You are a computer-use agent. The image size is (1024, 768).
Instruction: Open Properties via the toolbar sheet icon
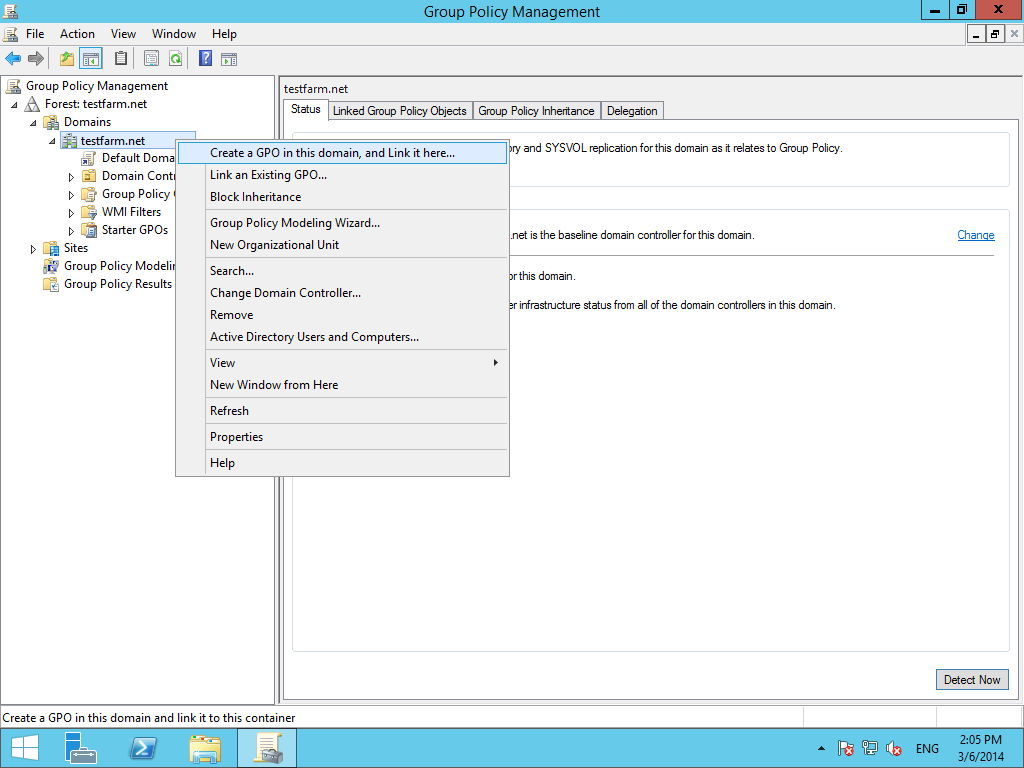[x=151, y=59]
